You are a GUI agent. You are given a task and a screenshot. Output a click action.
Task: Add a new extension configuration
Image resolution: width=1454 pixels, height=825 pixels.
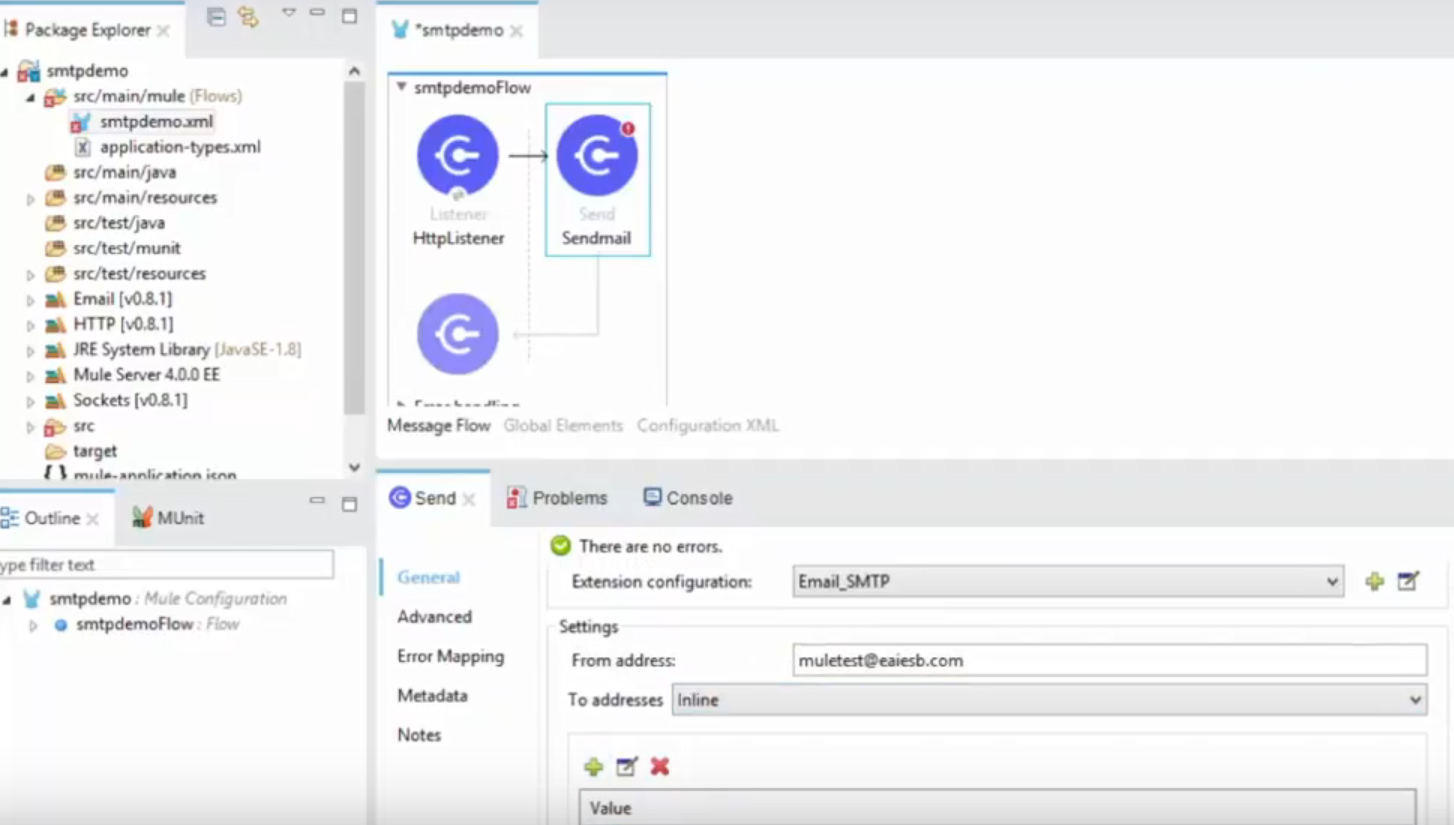click(1375, 582)
